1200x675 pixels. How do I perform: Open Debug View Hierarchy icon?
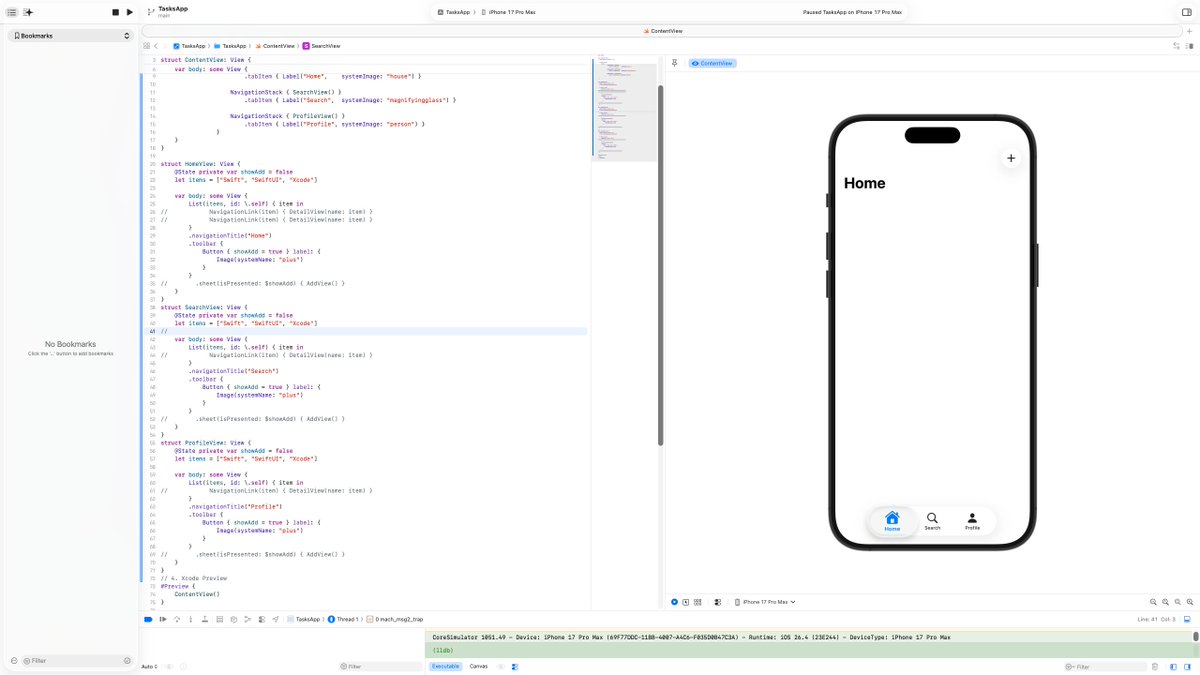coord(220,619)
